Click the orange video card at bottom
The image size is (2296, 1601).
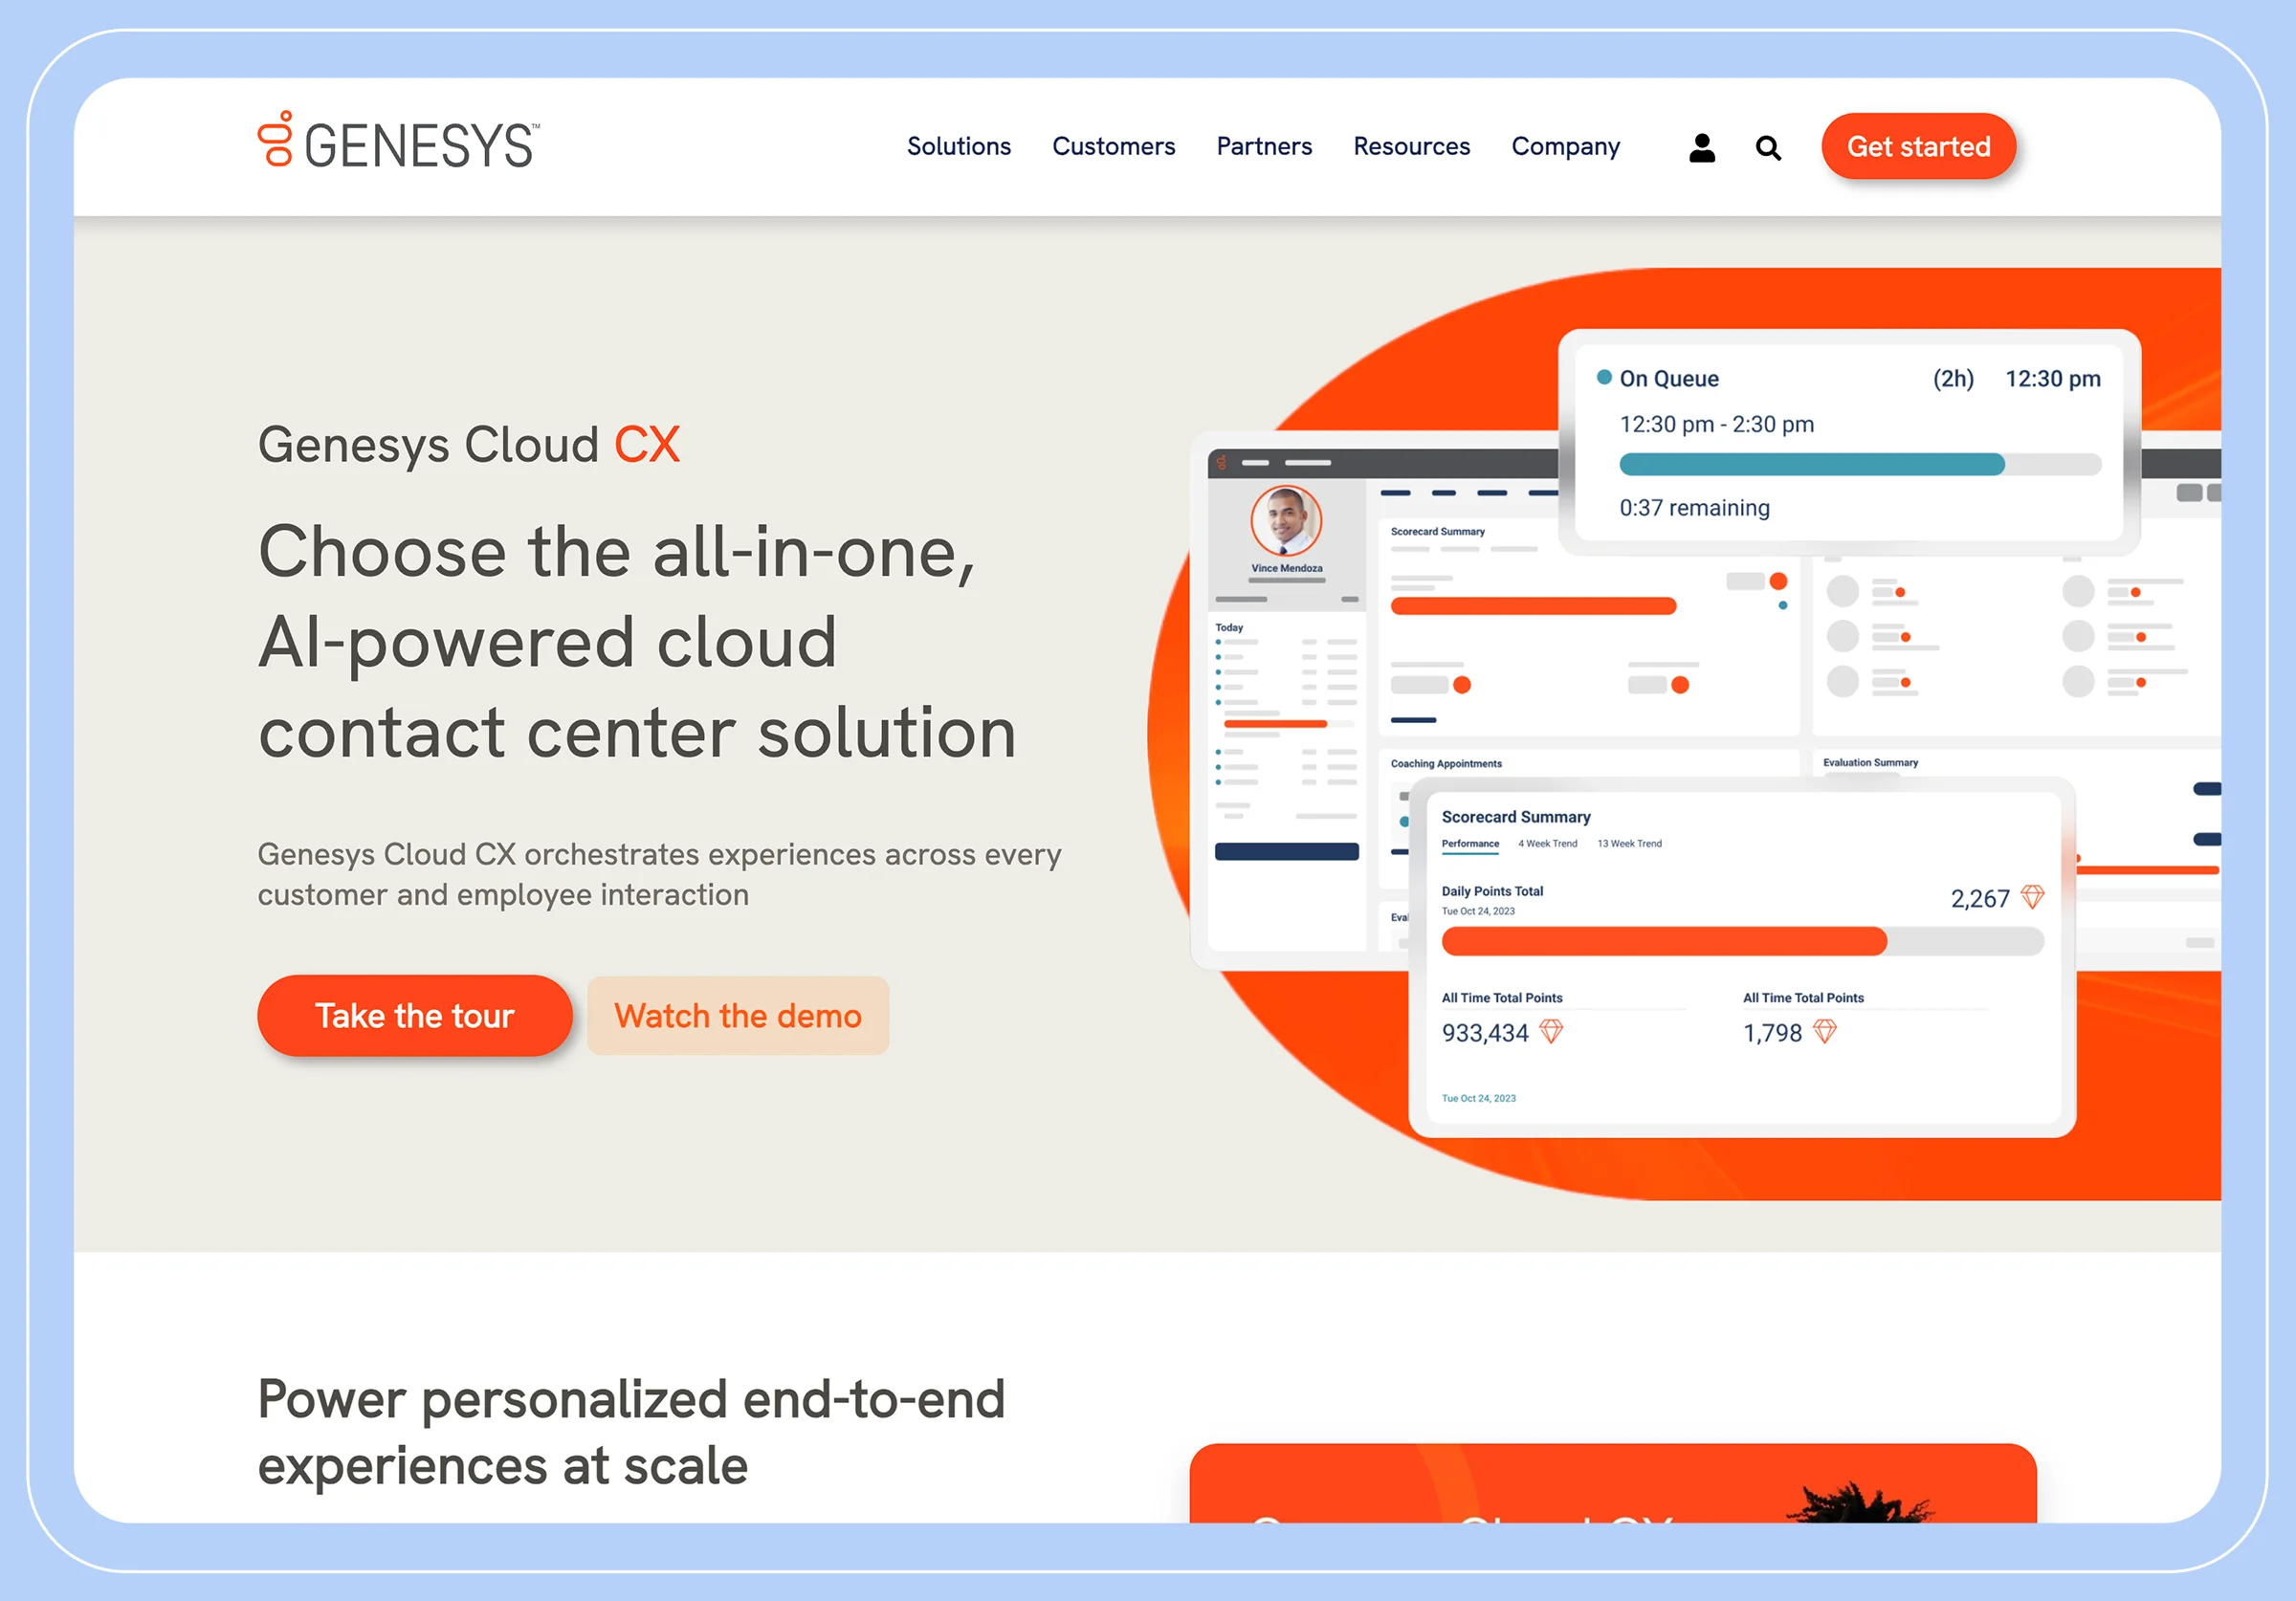1612,1484
